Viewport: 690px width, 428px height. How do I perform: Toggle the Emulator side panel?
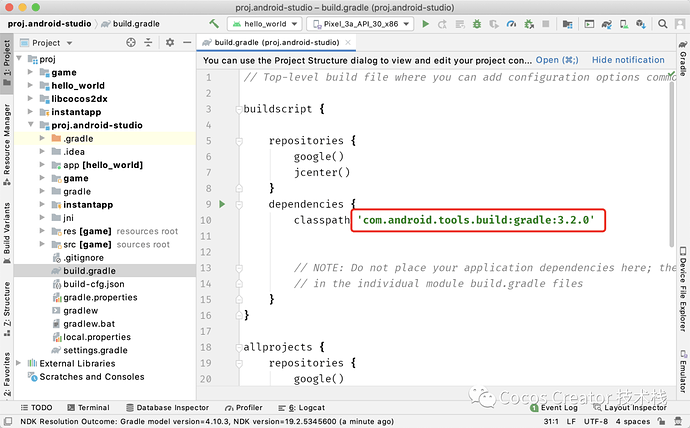683,371
